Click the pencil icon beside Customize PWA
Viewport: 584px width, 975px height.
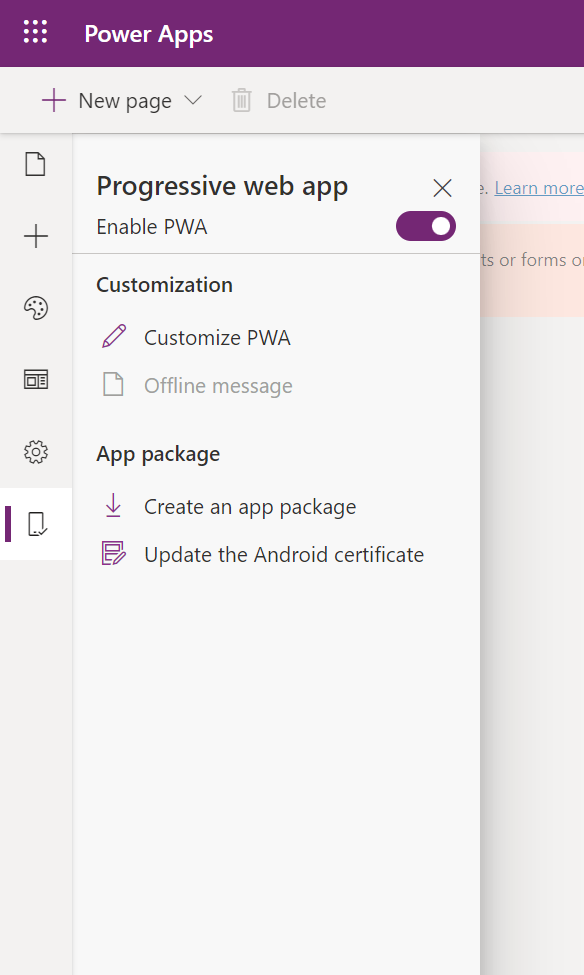point(114,336)
